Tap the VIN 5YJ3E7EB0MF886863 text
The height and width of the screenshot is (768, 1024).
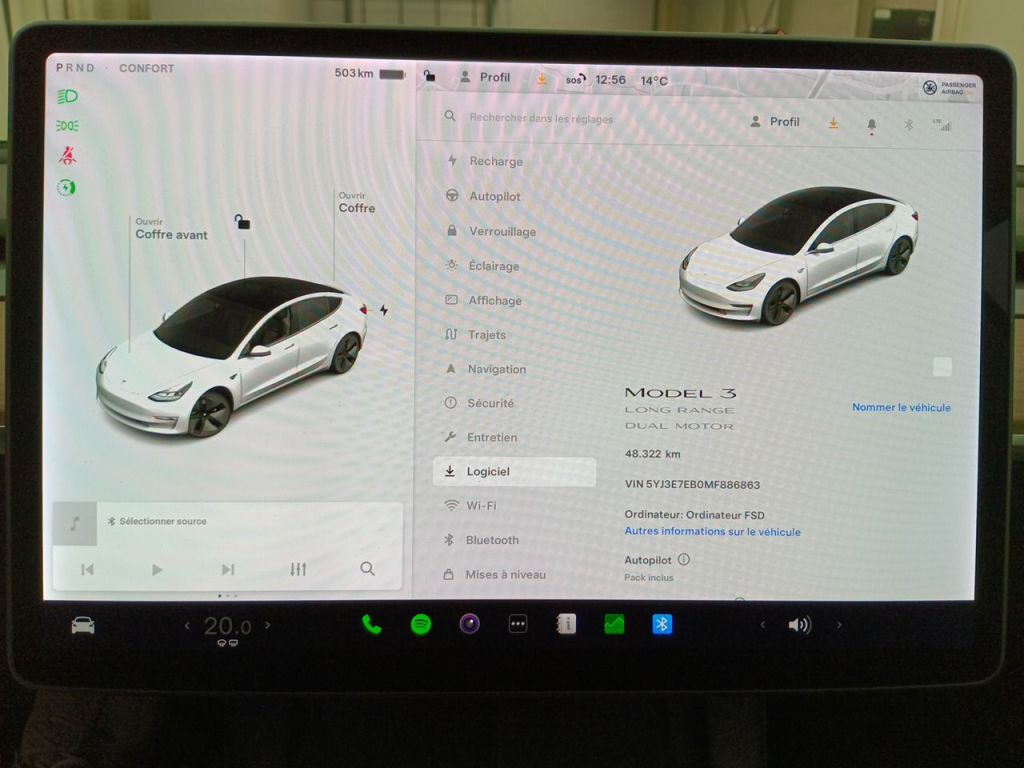692,485
